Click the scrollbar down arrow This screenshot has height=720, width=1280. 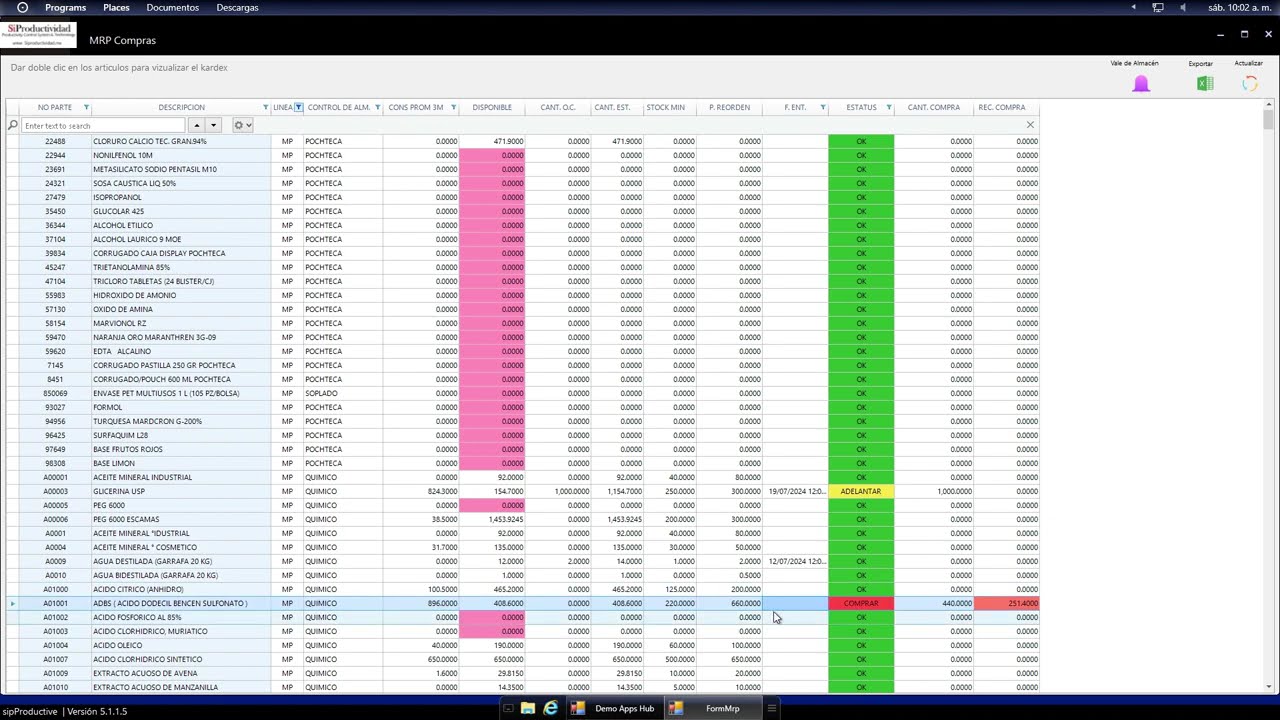point(1268,687)
